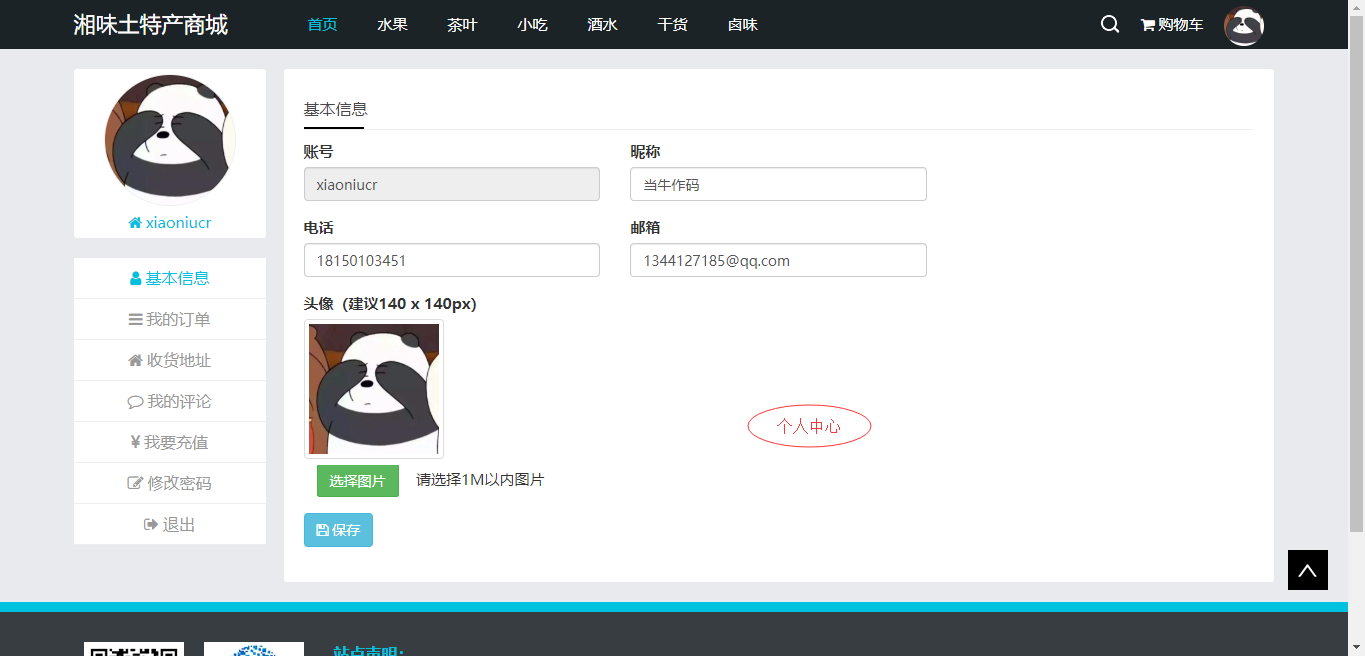The height and width of the screenshot is (656, 1365).
Task: Open the 茶叶 category
Action: pyautogui.click(x=462, y=25)
